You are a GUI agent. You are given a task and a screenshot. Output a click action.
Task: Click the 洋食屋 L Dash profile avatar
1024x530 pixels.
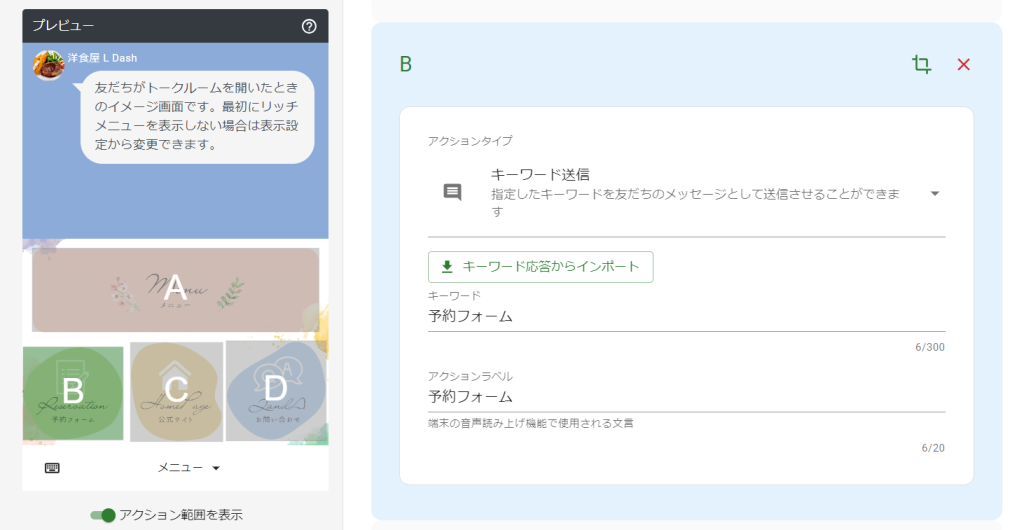[x=48, y=65]
